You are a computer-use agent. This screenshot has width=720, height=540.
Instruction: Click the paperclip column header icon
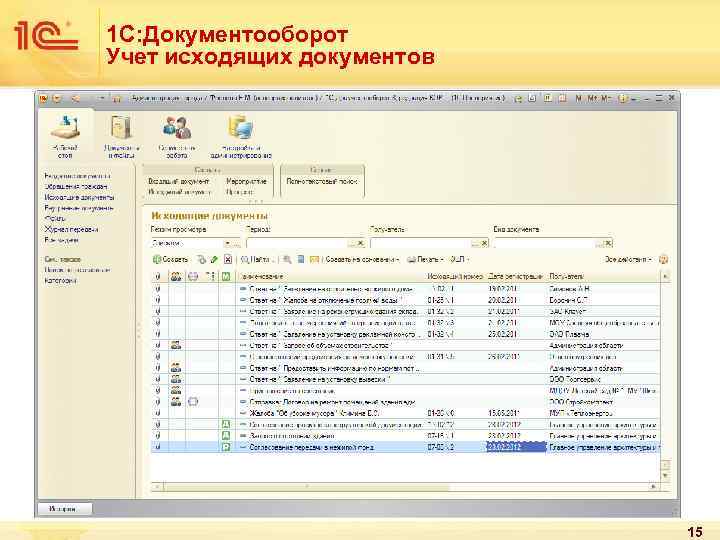(x=158, y=276)
